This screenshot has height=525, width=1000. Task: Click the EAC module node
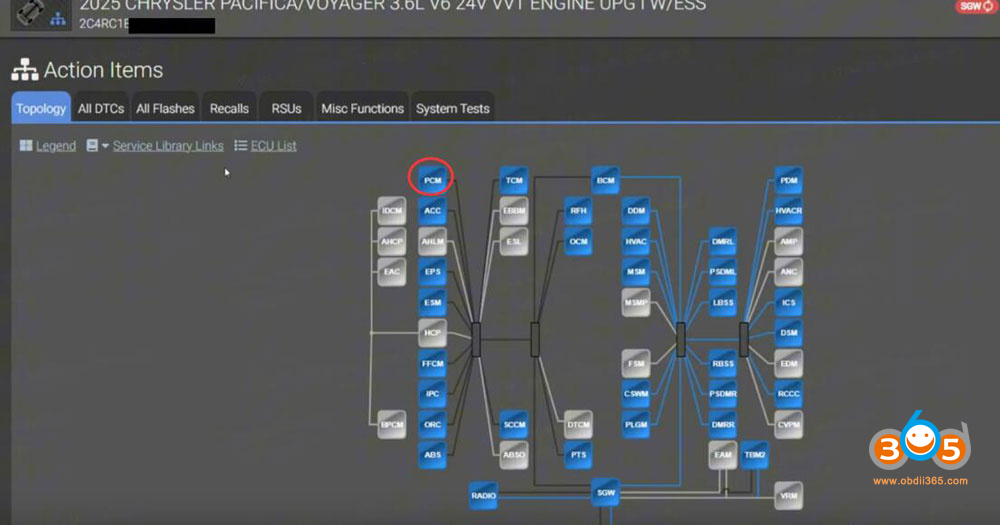point(392,272)
